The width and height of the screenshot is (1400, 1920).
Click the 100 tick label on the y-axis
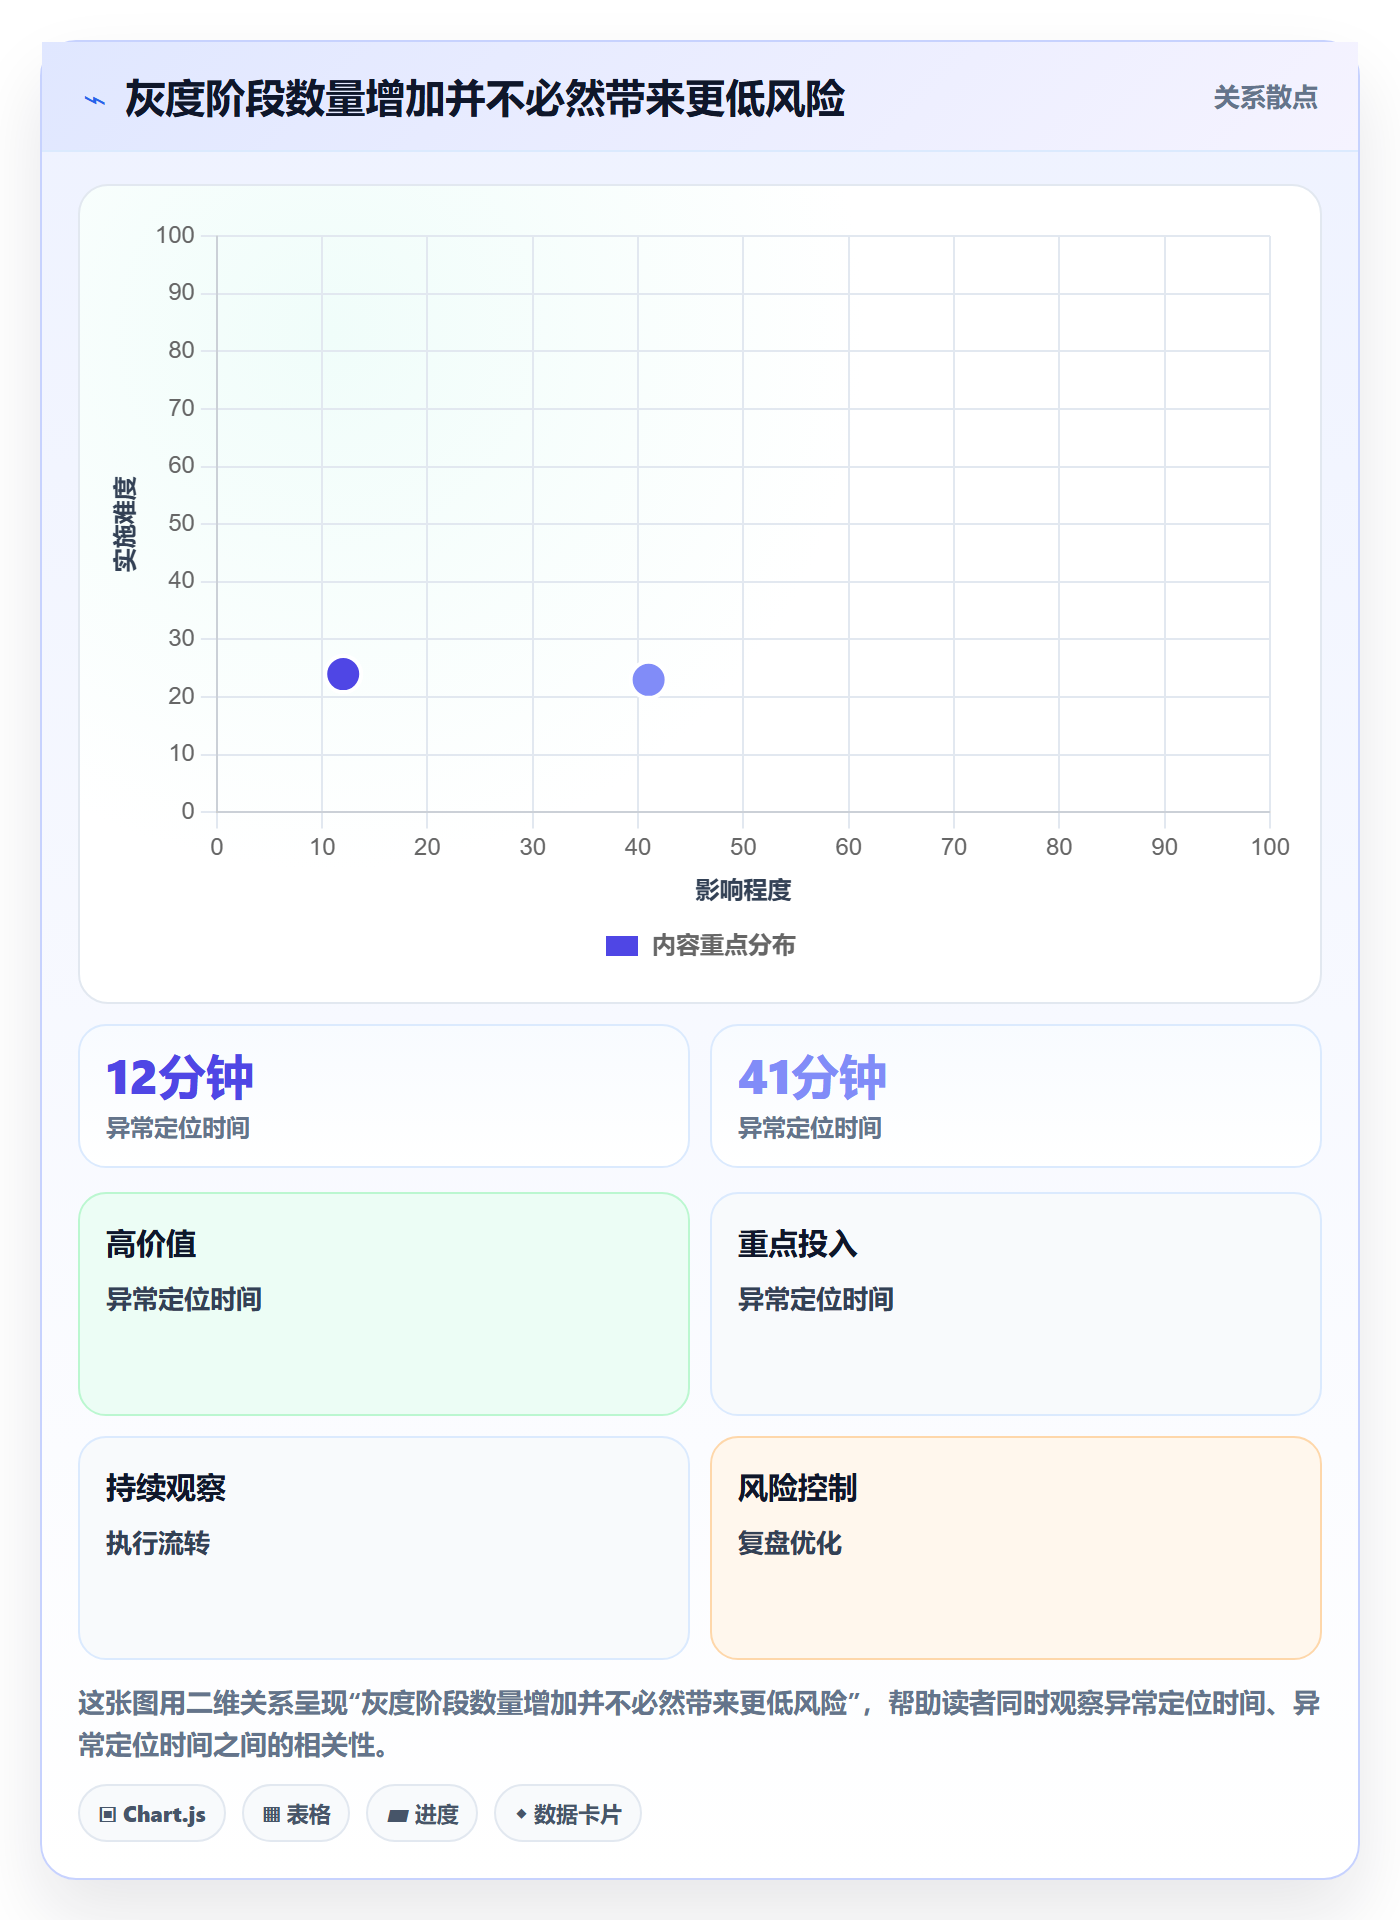[175, 235]
